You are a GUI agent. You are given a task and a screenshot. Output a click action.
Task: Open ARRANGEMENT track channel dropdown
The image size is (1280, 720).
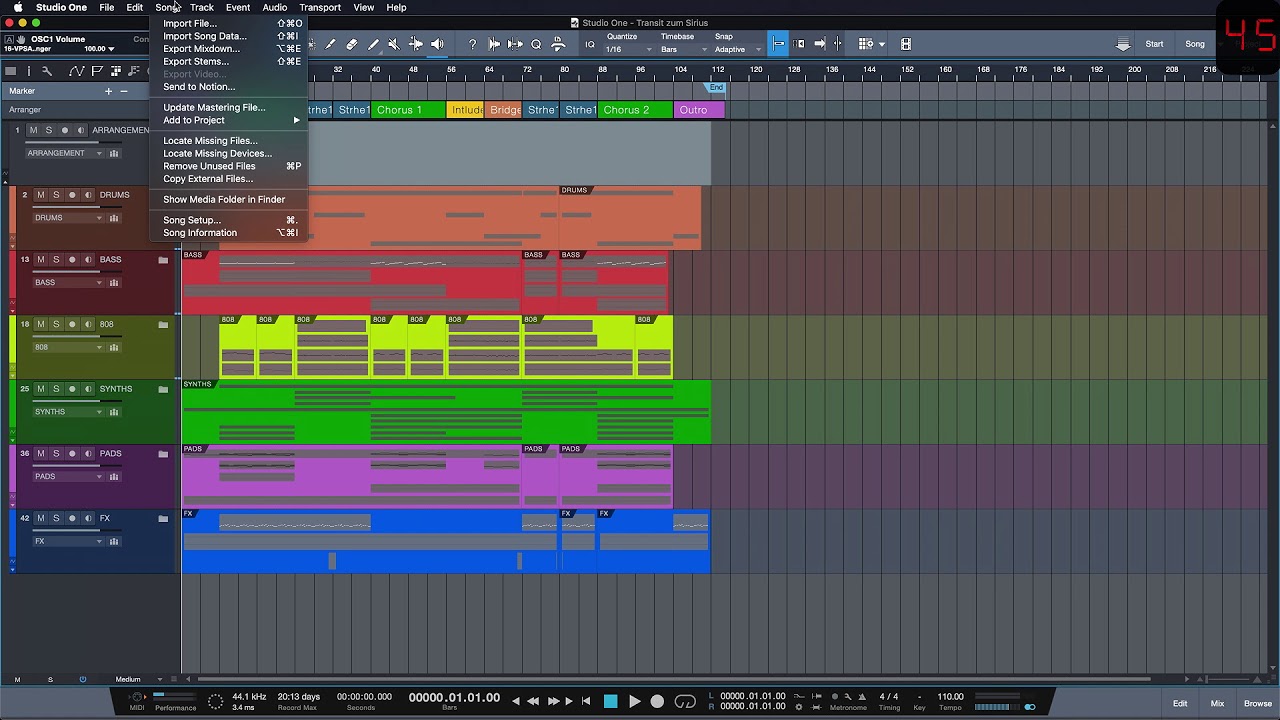64,154
